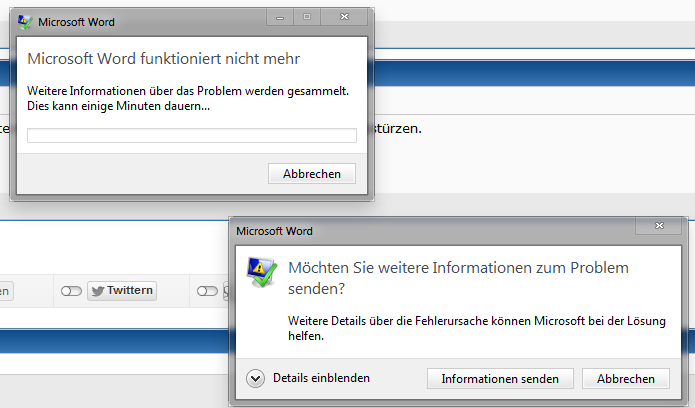Screen dimensions: 695x408
Task: Click the Twitter bird icon
Action: click(98, 291)
